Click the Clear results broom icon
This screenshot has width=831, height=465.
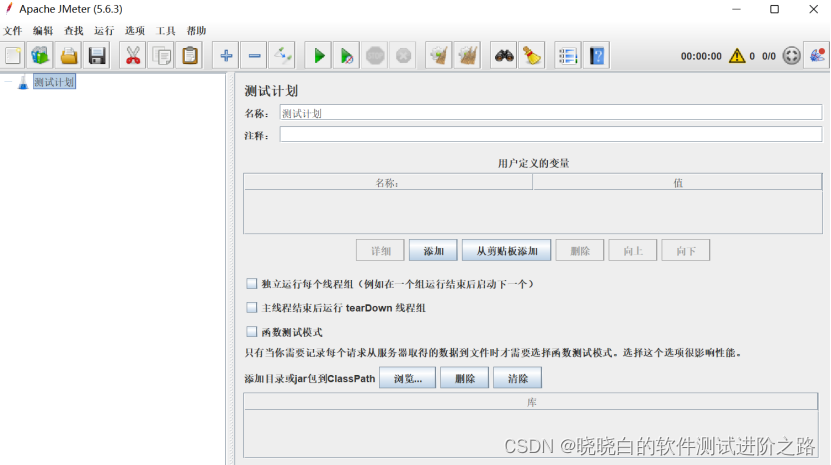click(439, 56)
